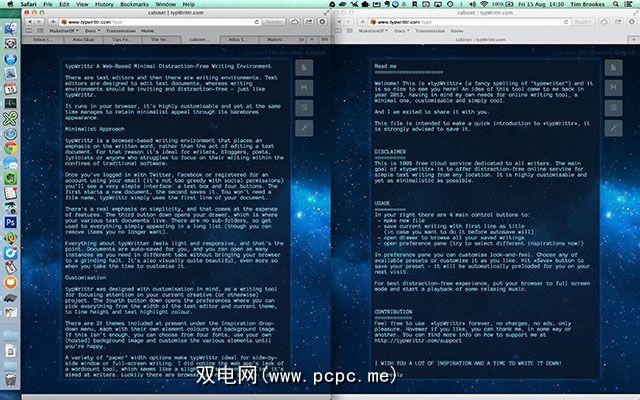The width and height of the screenshot is (640, 400).
Task: Show bookmarks sidebar in left Safari window
Action: (x=29, y=31)
